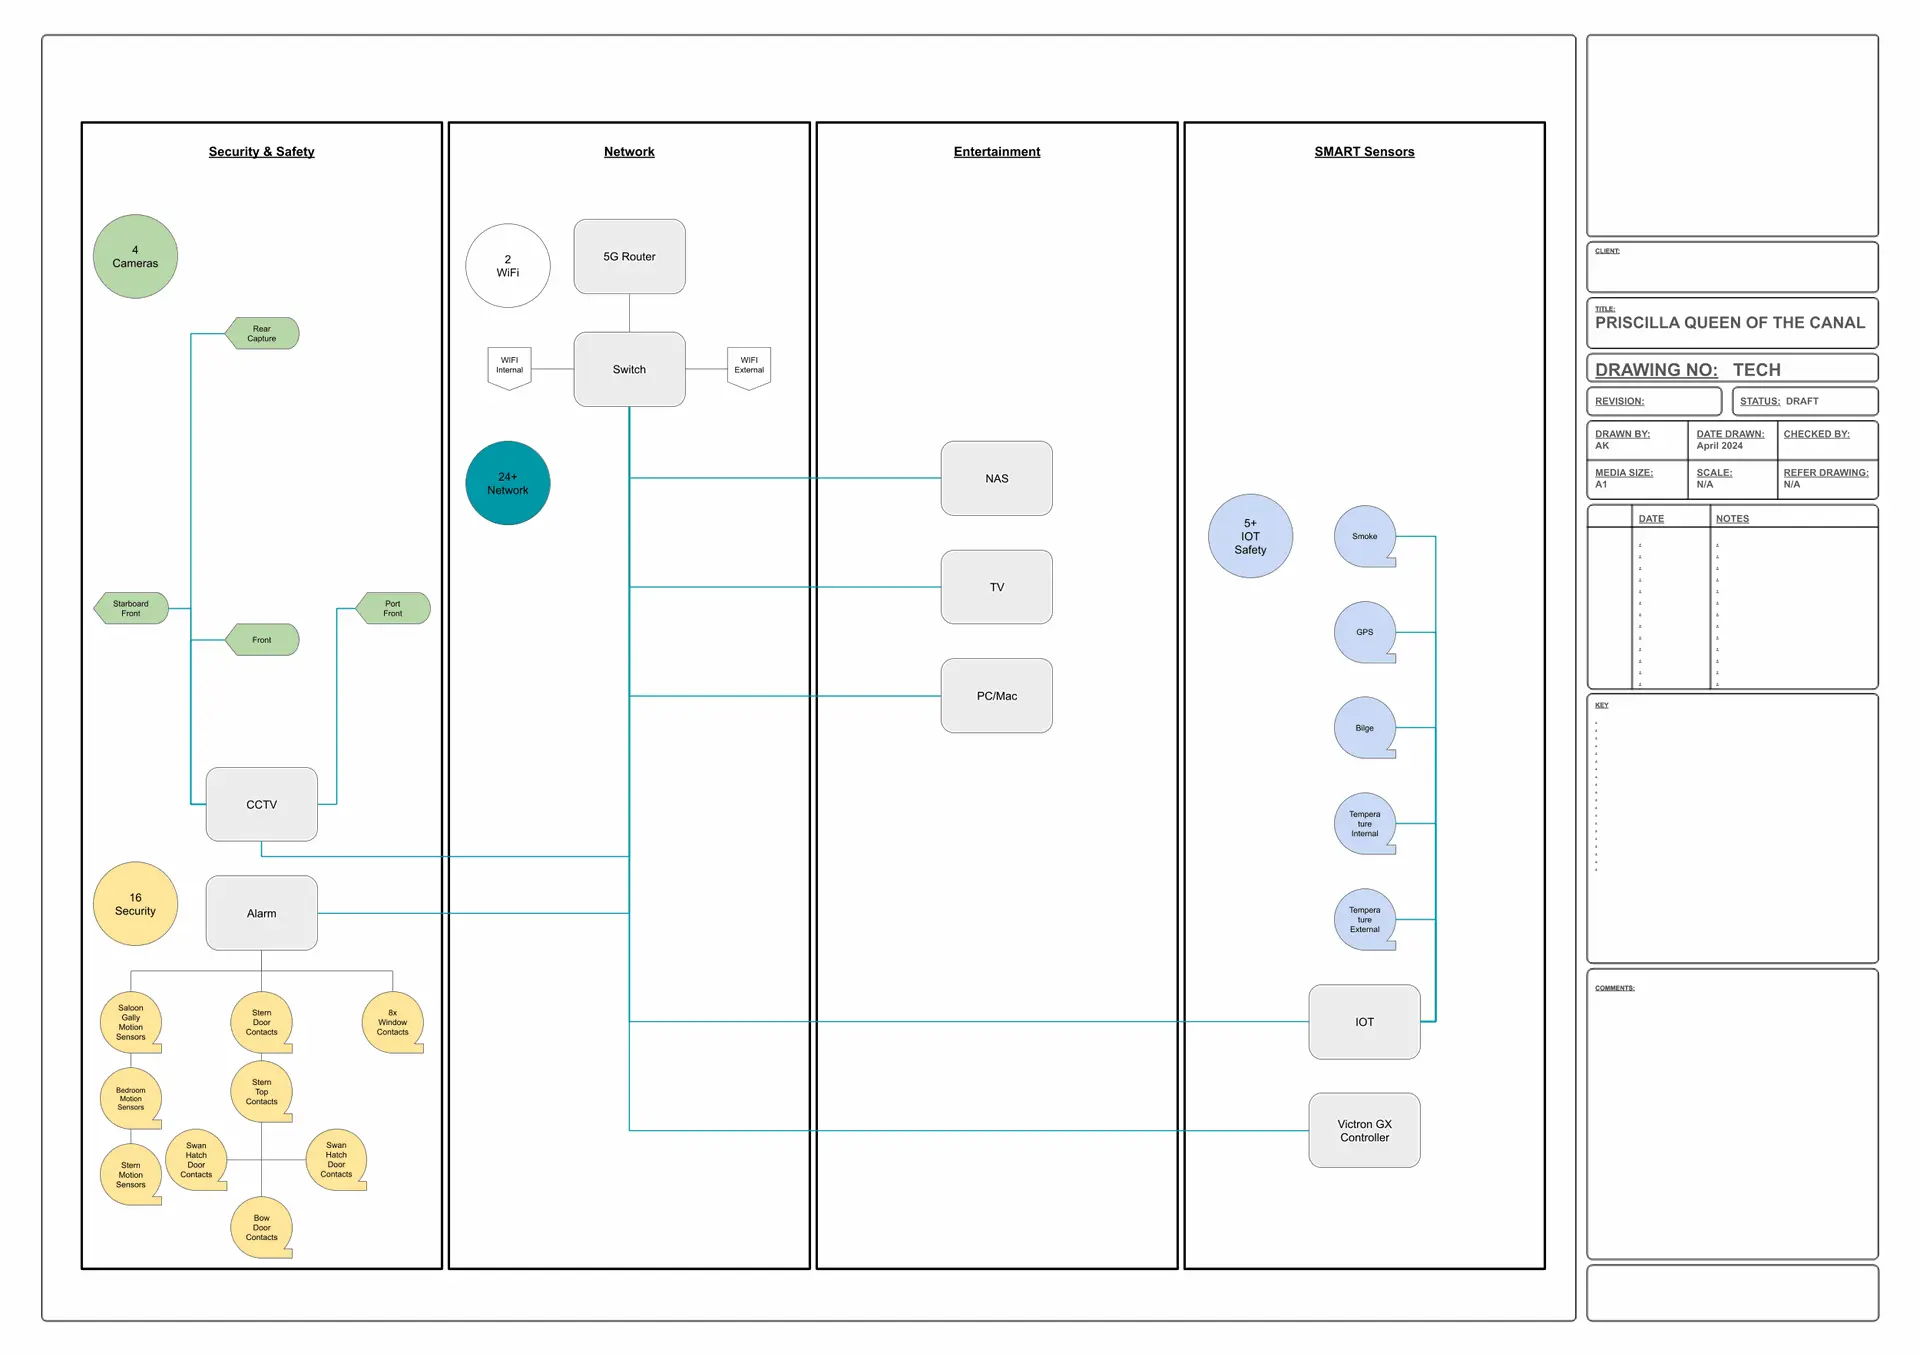1920x1356 pixels.
Task: Click the CCTV box
Action: point(262,804)
